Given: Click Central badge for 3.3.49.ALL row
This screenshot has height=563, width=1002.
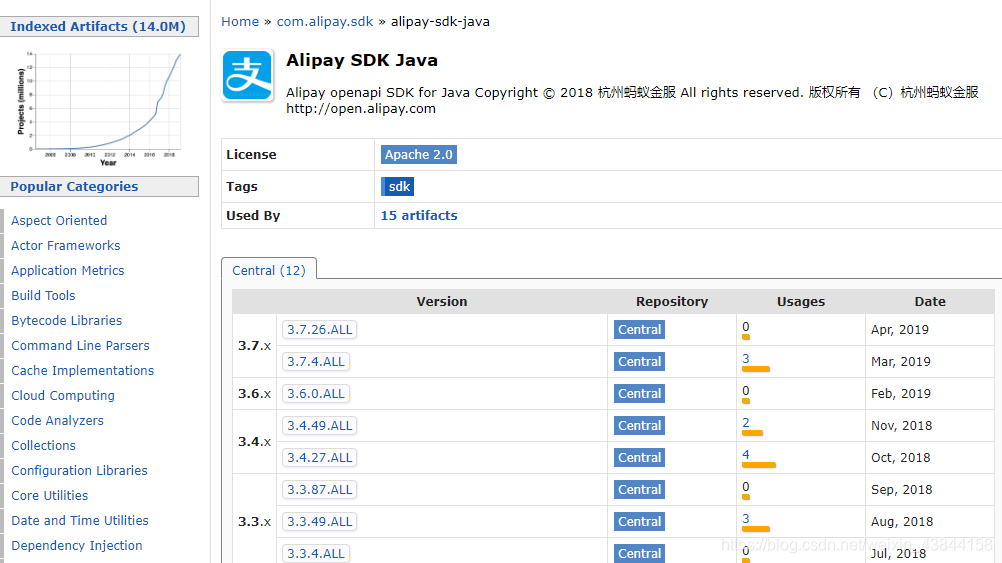Looking at the screenshot, I should 639,521.
